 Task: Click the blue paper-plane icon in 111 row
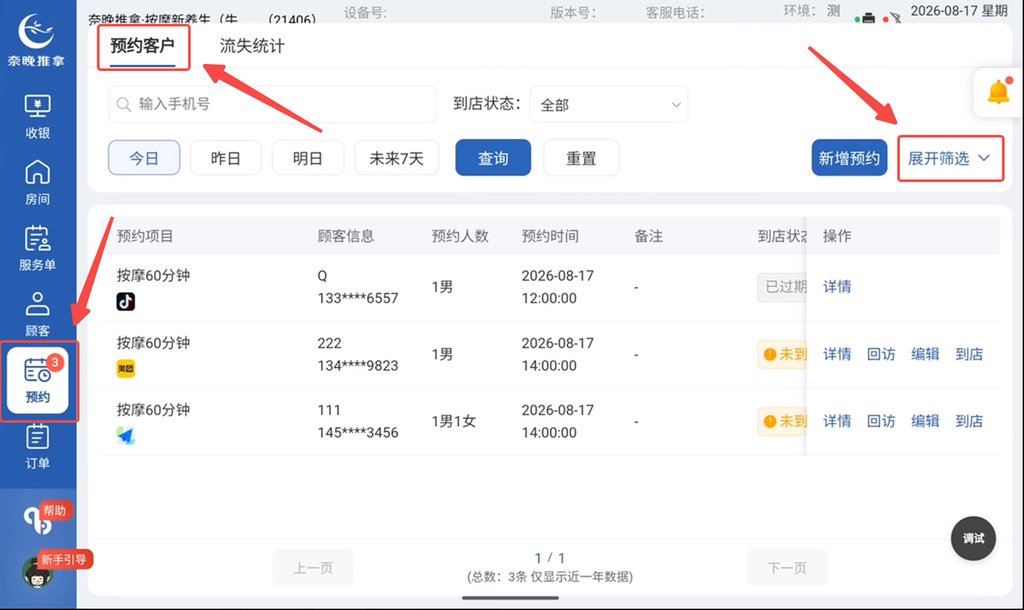[125, 436]
